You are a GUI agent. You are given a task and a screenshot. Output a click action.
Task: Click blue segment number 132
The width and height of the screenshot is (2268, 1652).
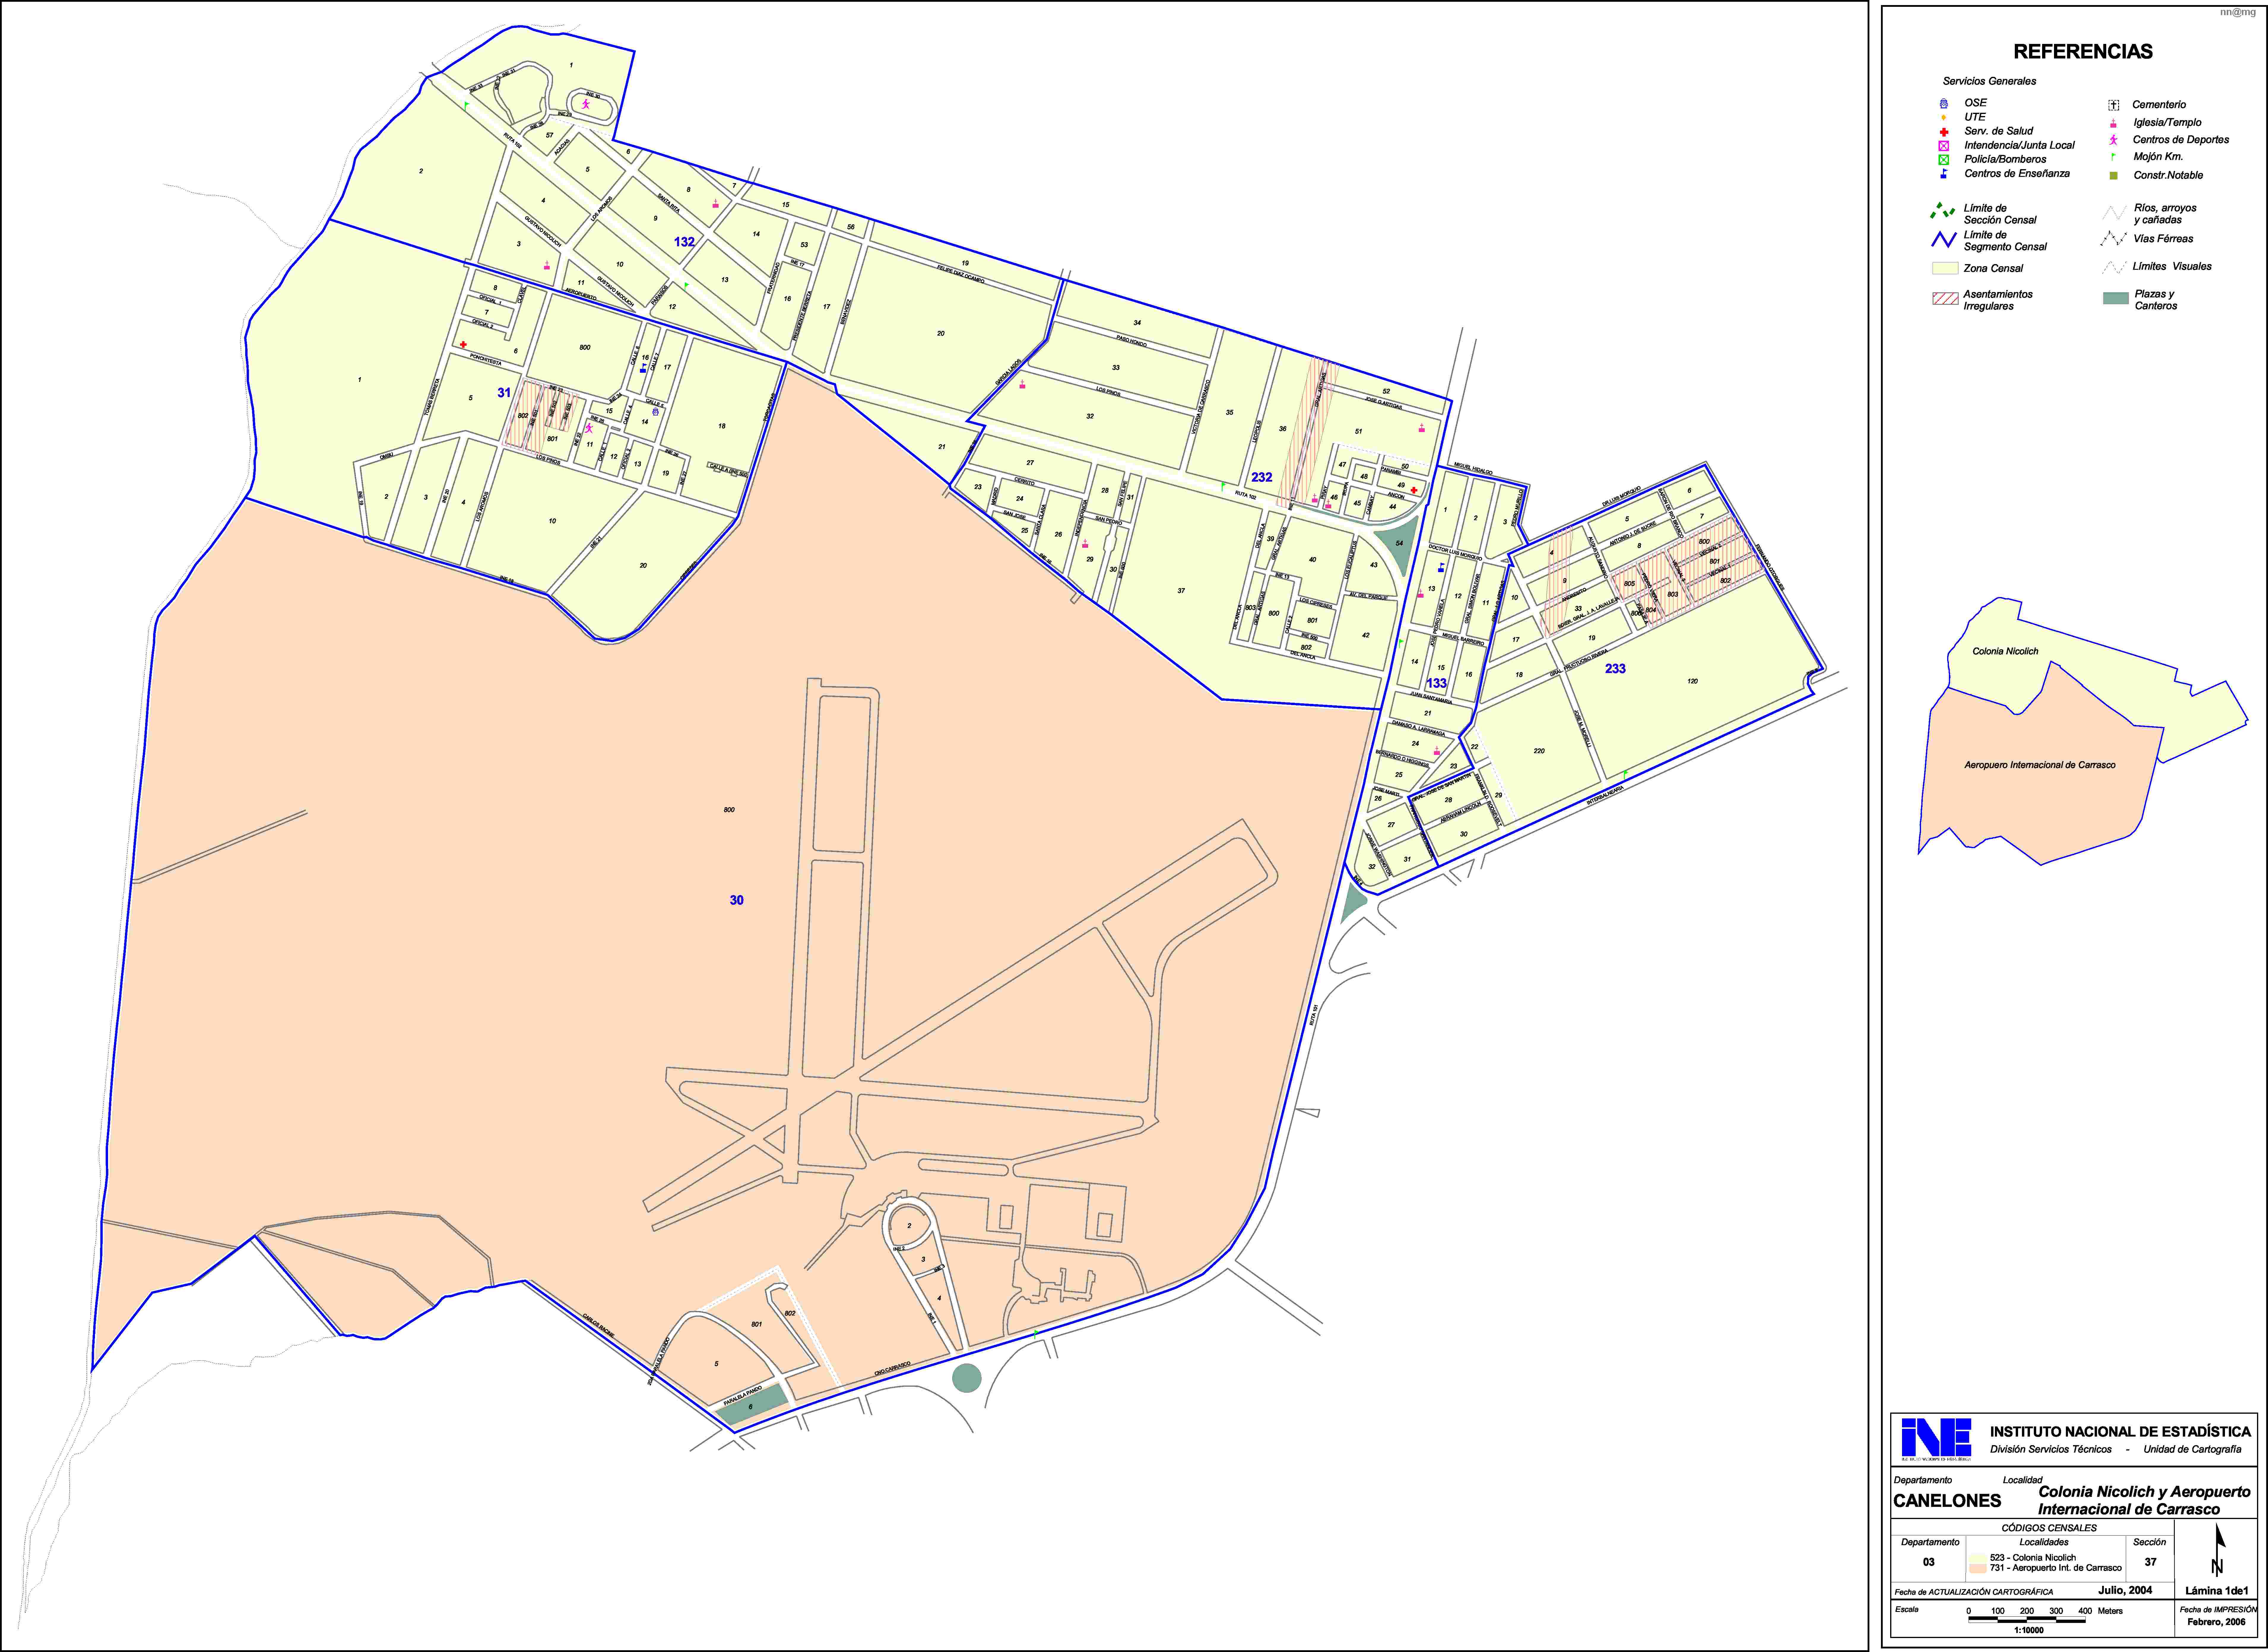tap(684, 242)
